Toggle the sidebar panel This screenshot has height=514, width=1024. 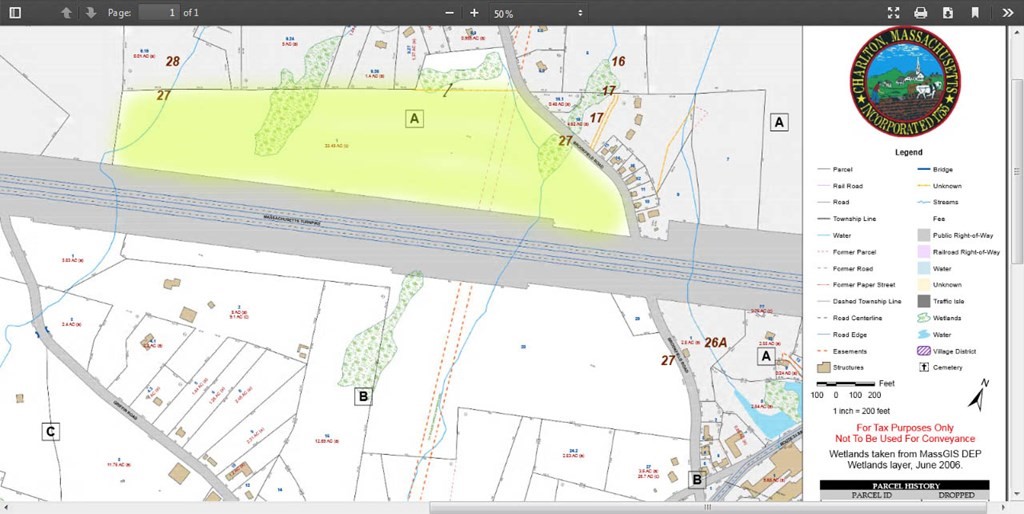15,13
